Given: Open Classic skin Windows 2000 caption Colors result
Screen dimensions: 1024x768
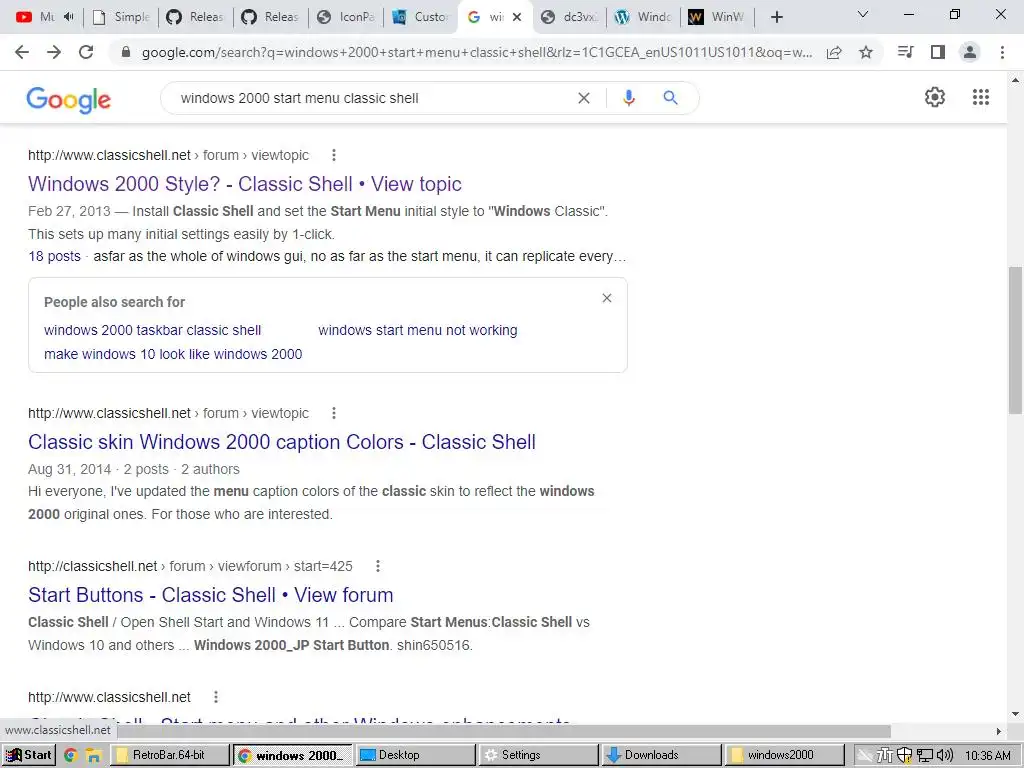Looking at the screenshot, I should 281,442.
